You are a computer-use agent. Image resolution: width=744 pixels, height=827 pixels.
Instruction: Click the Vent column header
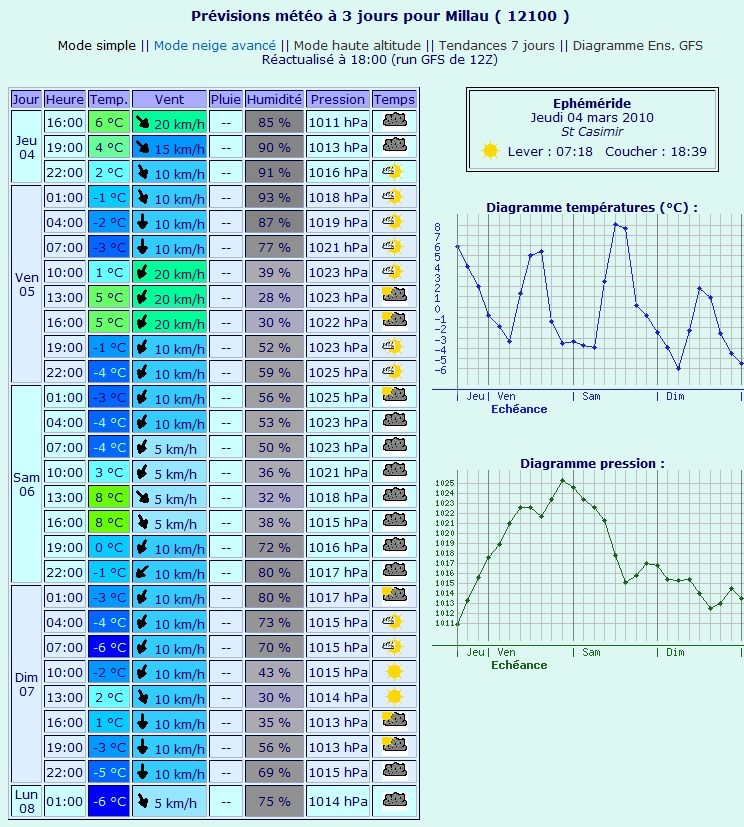pyautogui.click(x=169, y=99)
